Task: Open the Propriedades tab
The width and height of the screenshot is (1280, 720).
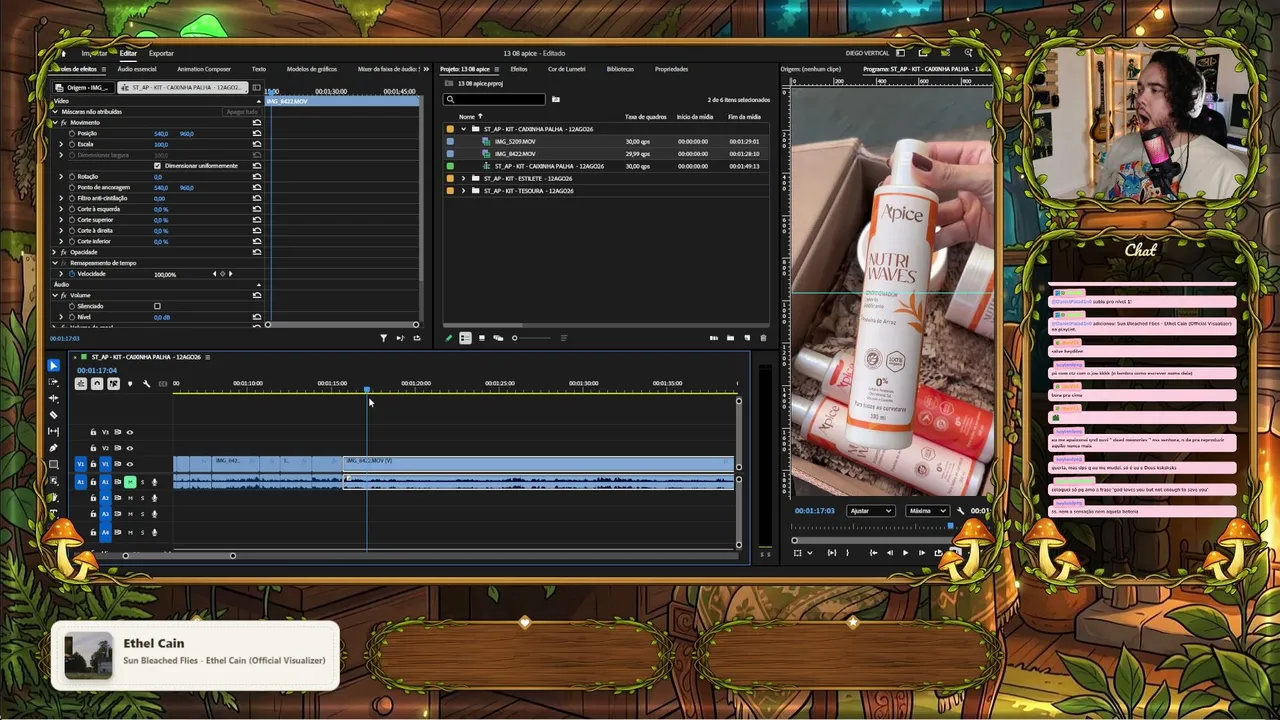Action: click(x=671, y=69)
